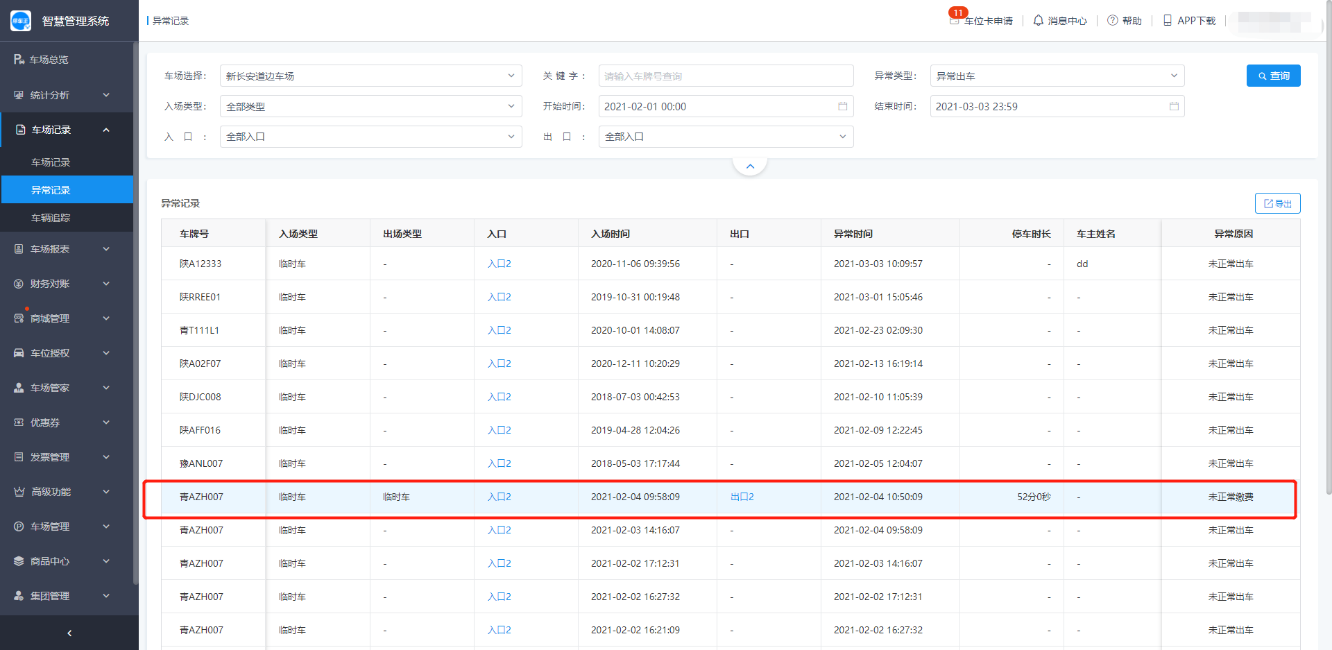Click the calendar icon in 开始时间 field
The image size is (1332, 650).
coord(842,106)
